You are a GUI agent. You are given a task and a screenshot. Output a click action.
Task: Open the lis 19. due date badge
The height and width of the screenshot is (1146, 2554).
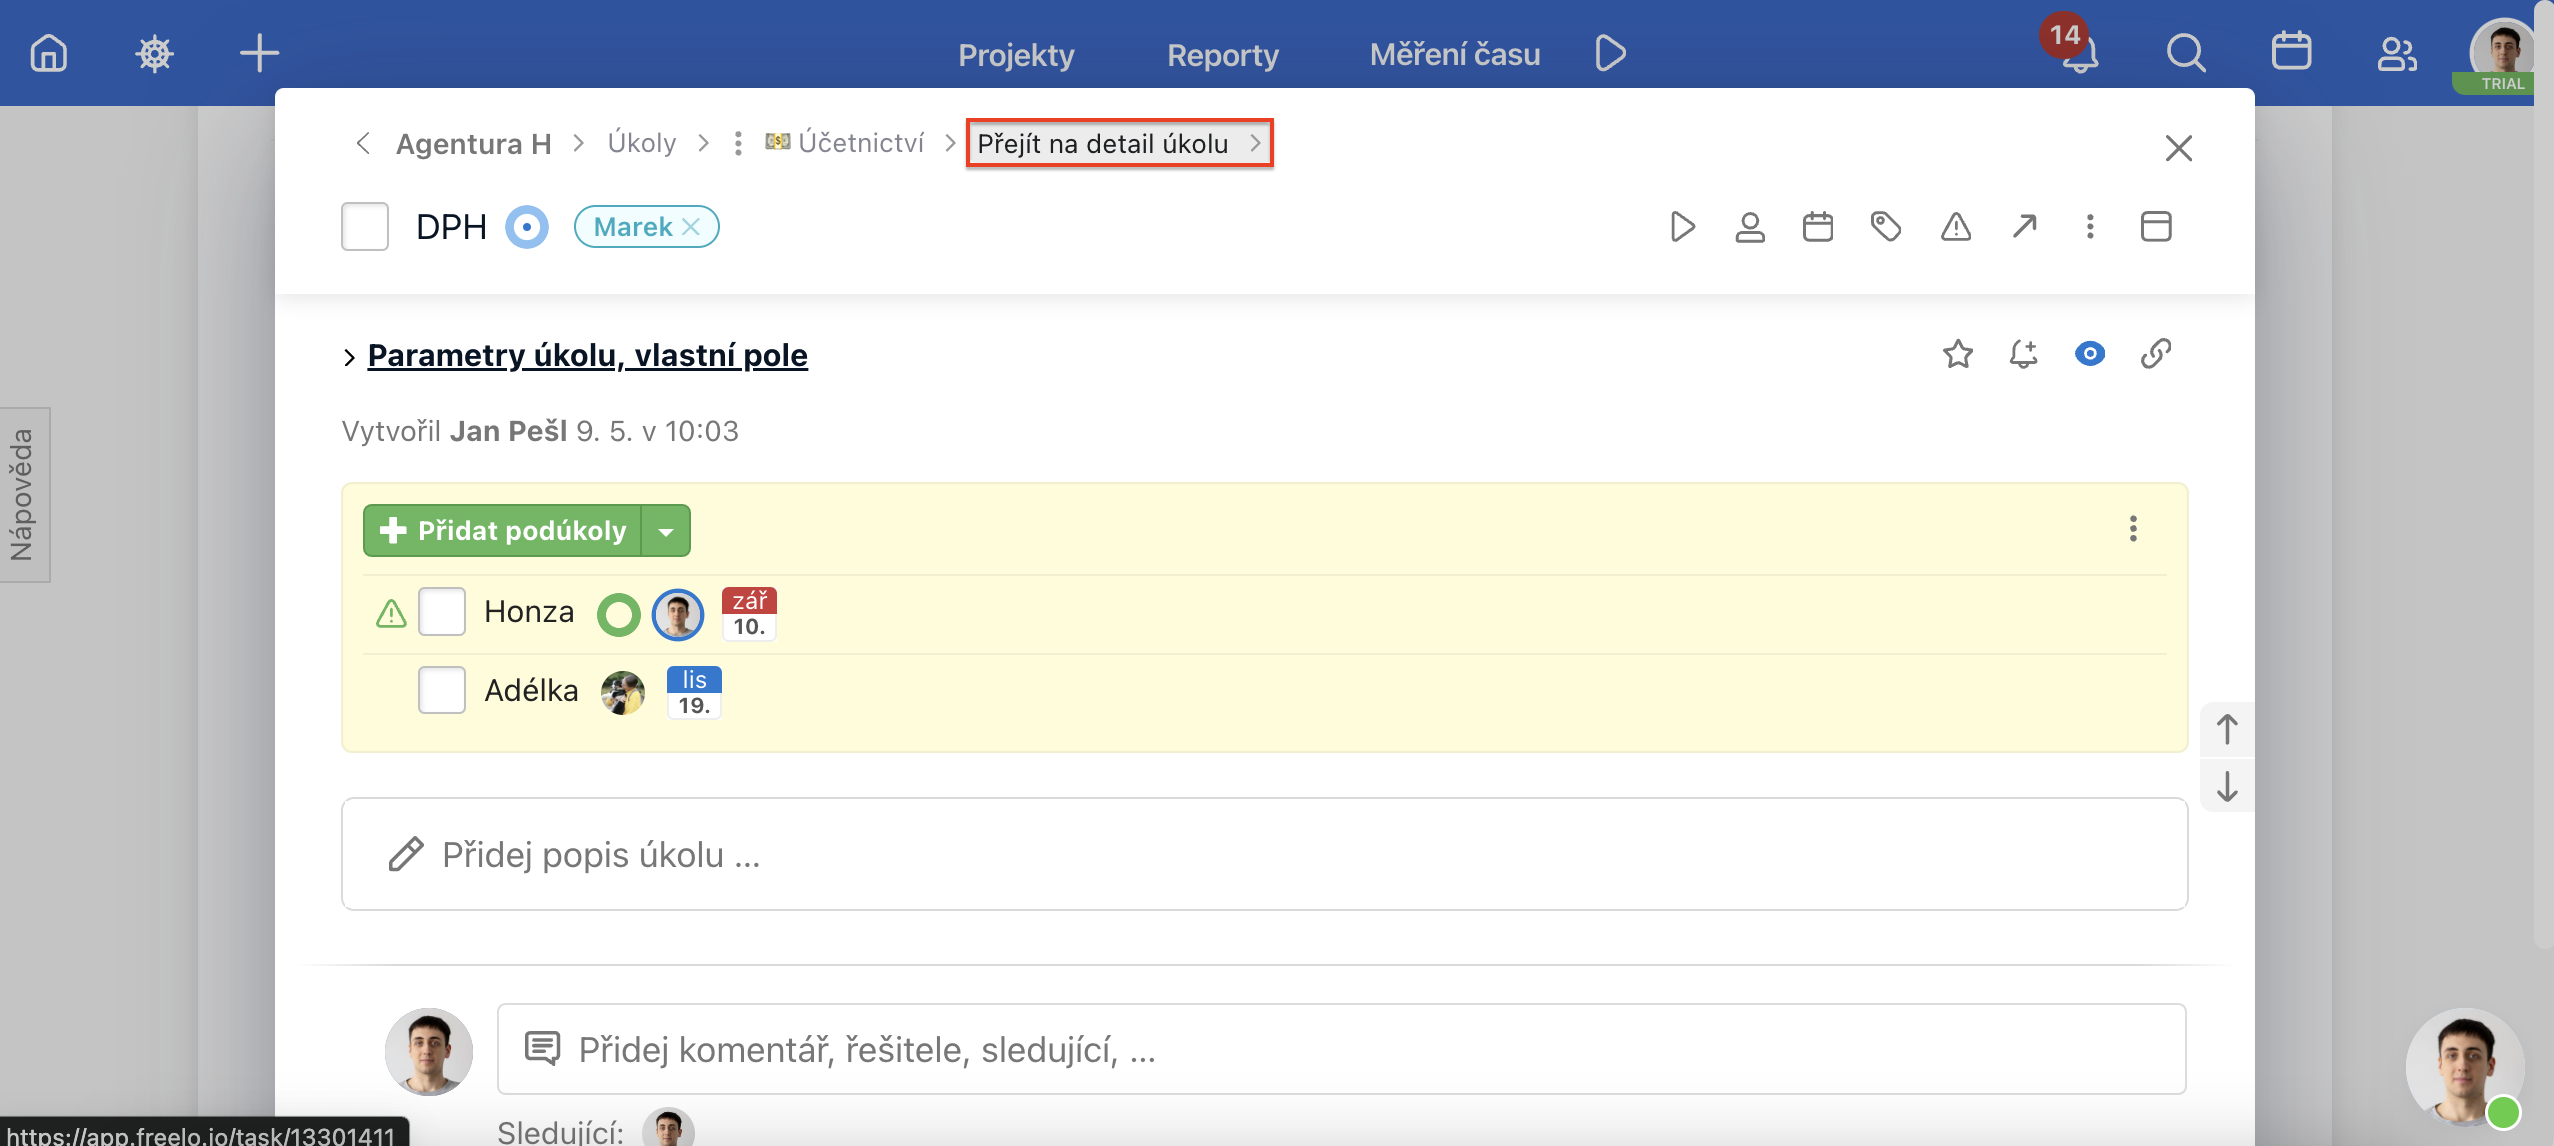pyautogui.click(x=694, y=693)
